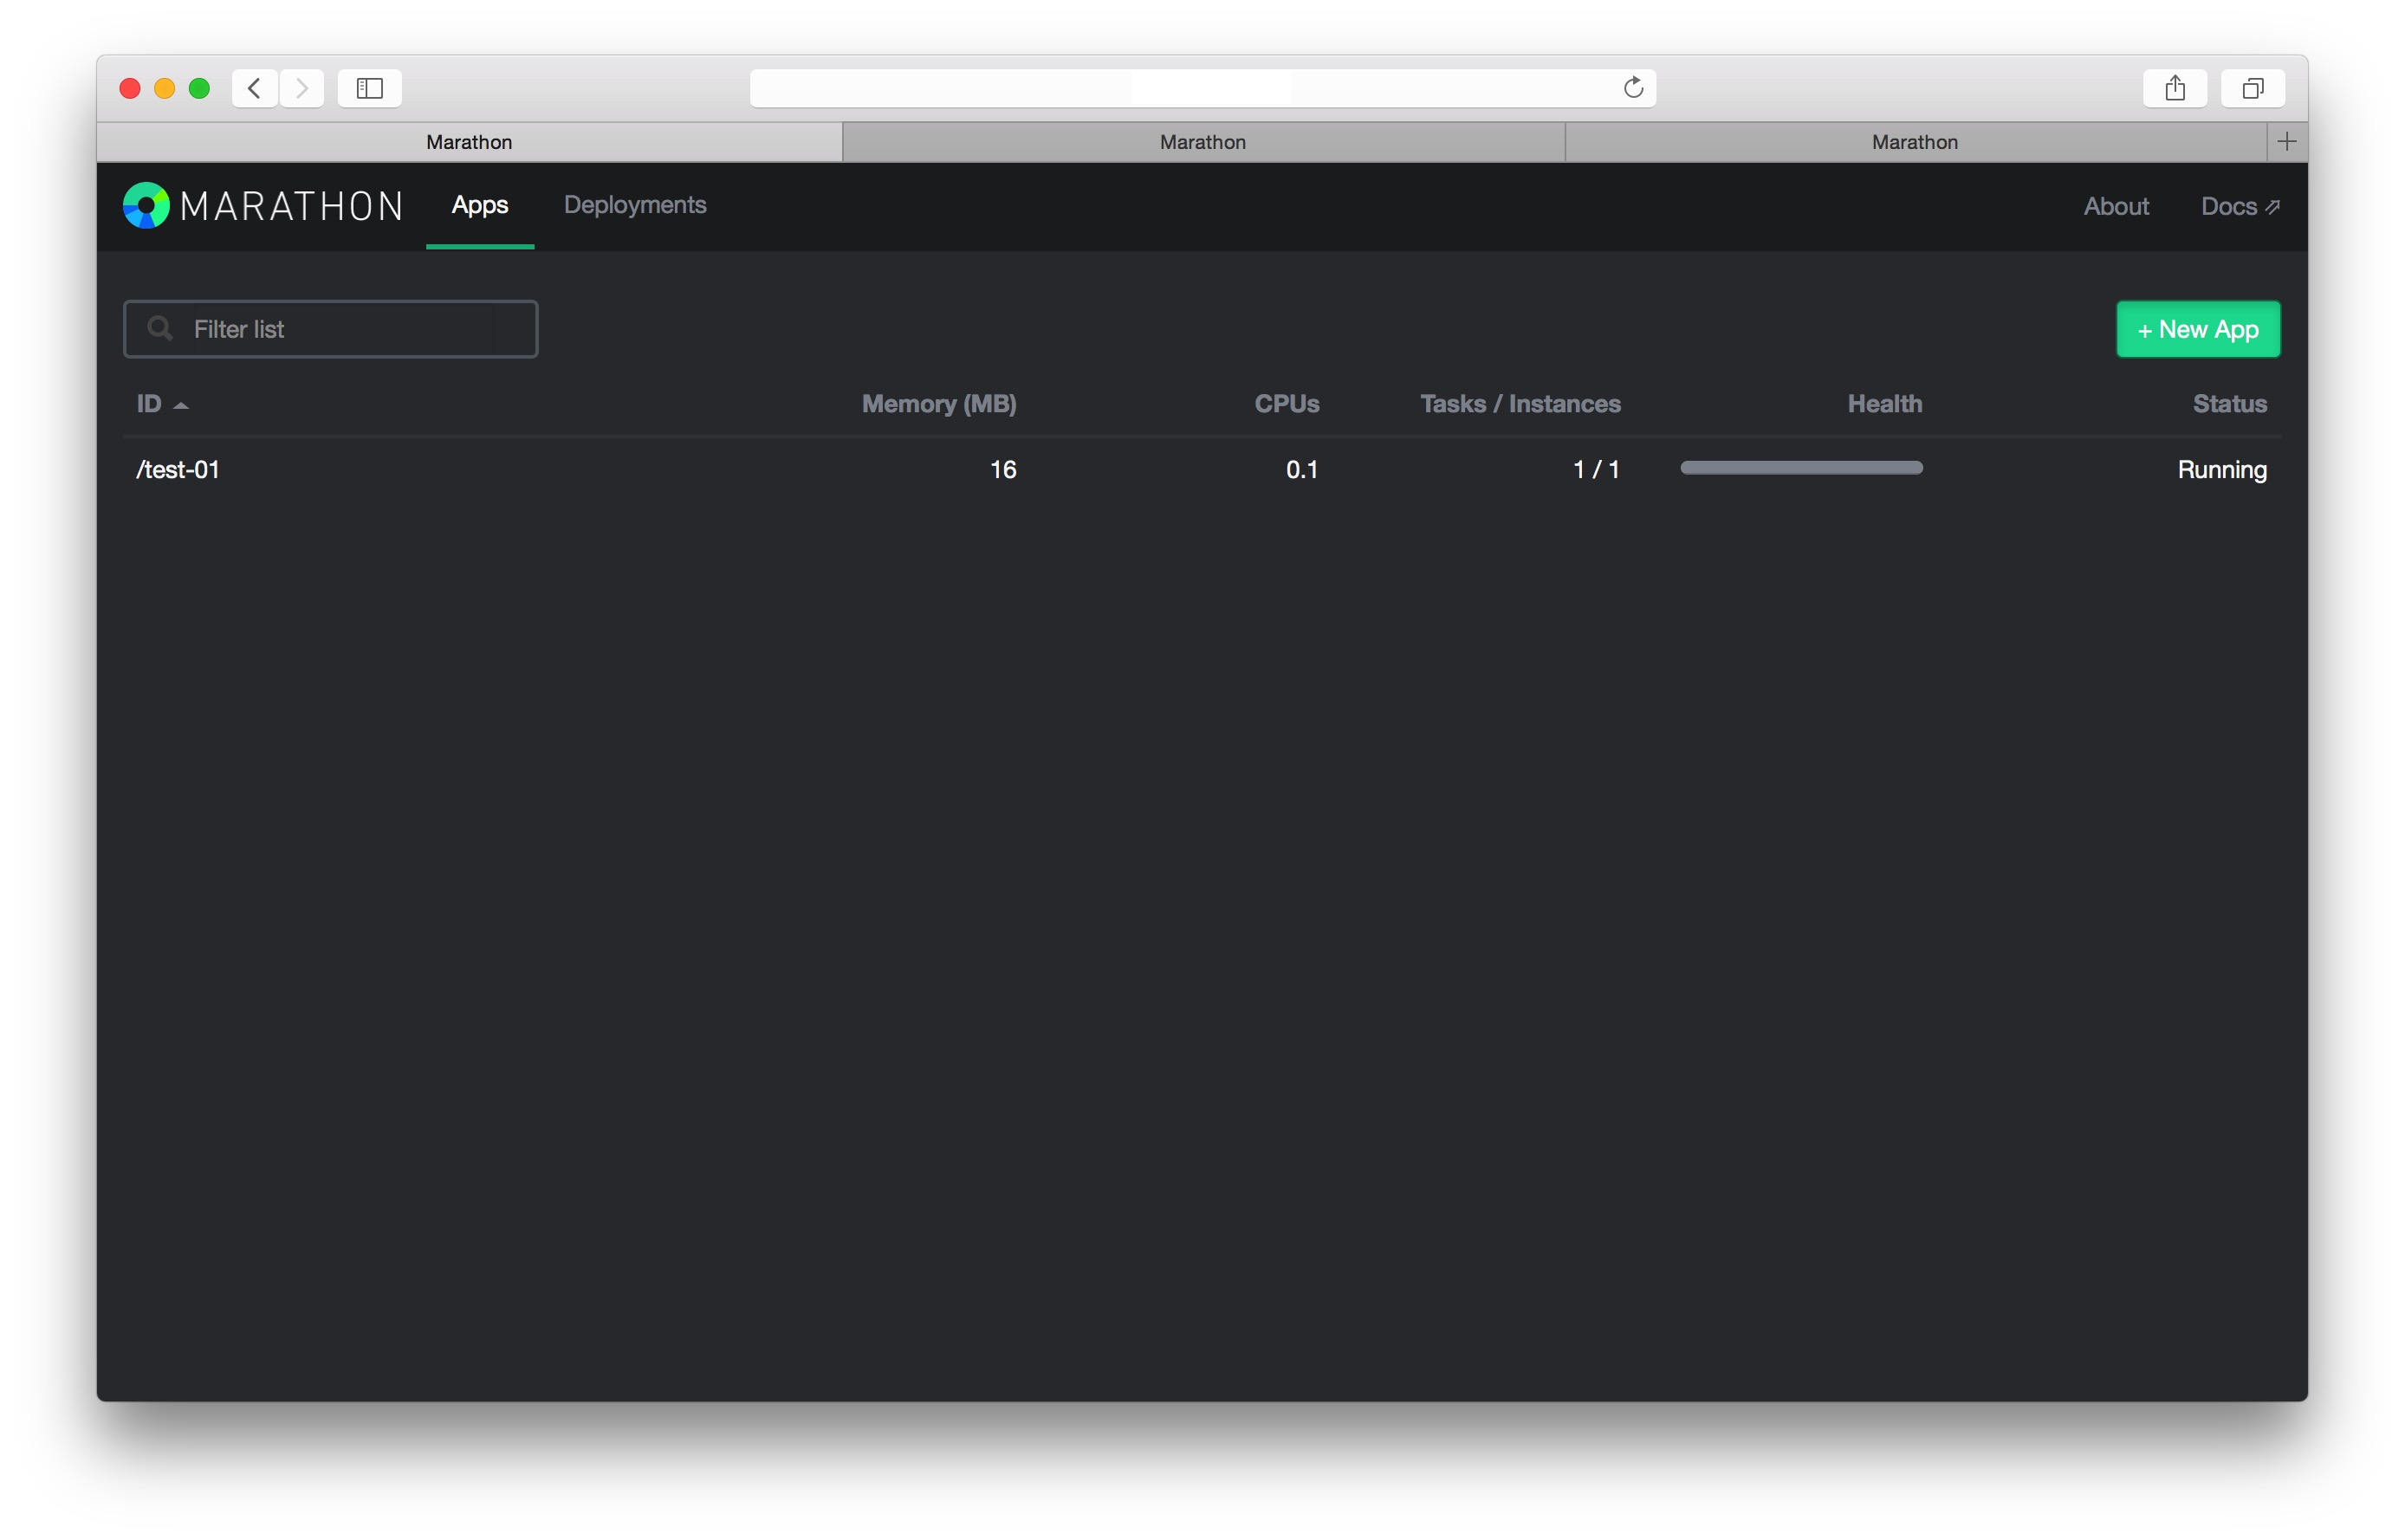This screenshot has height=1540, width=2405.
Task: Toggle the Safari sidebar button
Action: click(x=370, y=88)
